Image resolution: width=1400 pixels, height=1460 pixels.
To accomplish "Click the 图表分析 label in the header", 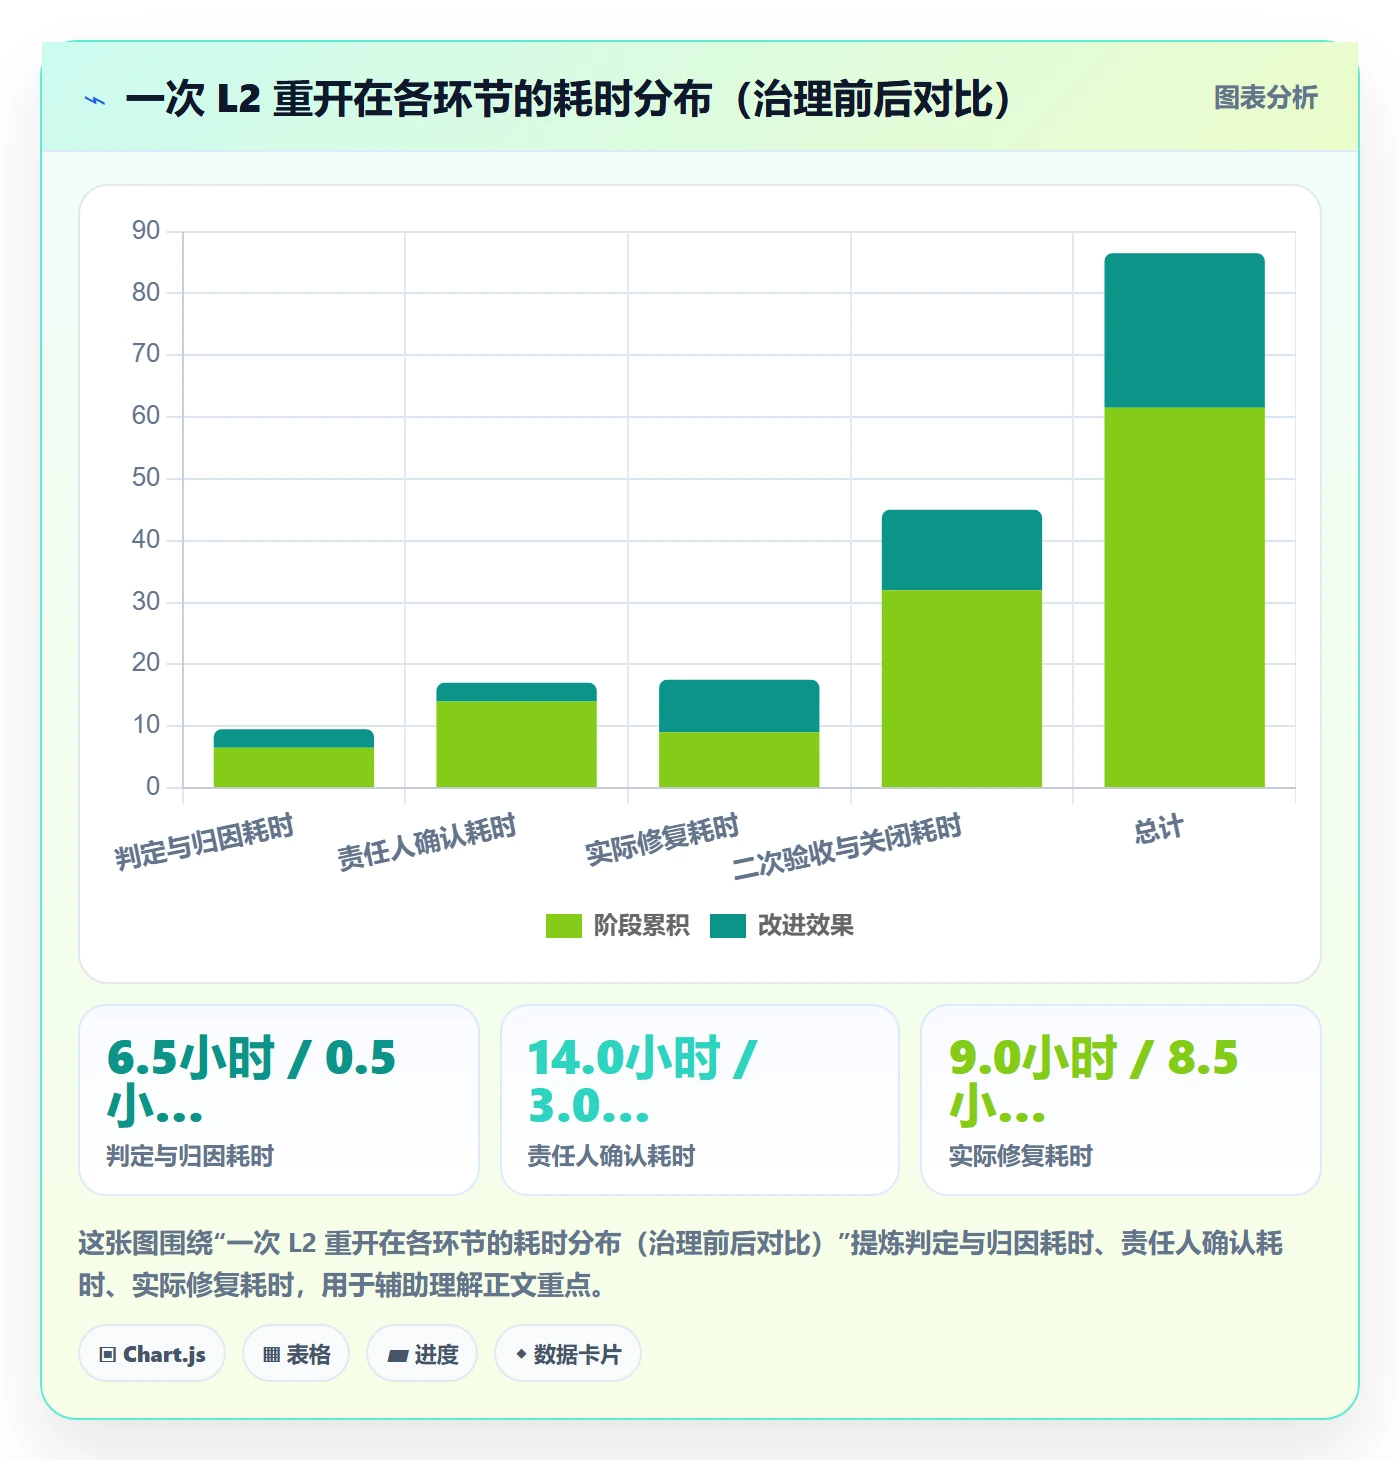I will tap(1265, 98).
